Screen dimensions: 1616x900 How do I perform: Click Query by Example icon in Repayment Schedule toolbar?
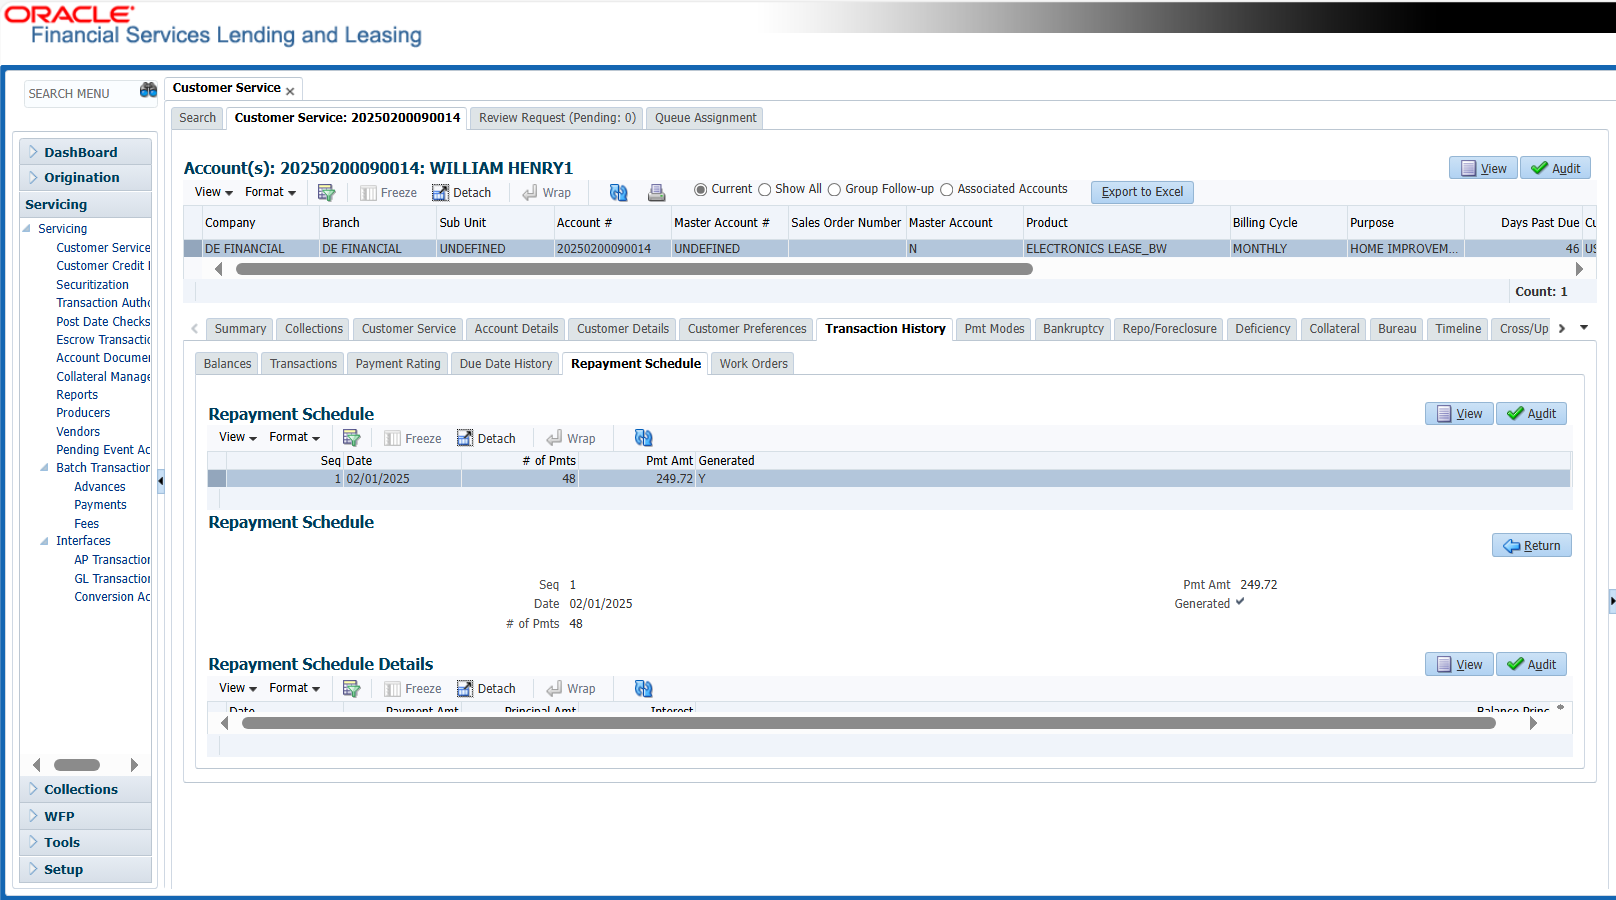[x=351, y=438]
